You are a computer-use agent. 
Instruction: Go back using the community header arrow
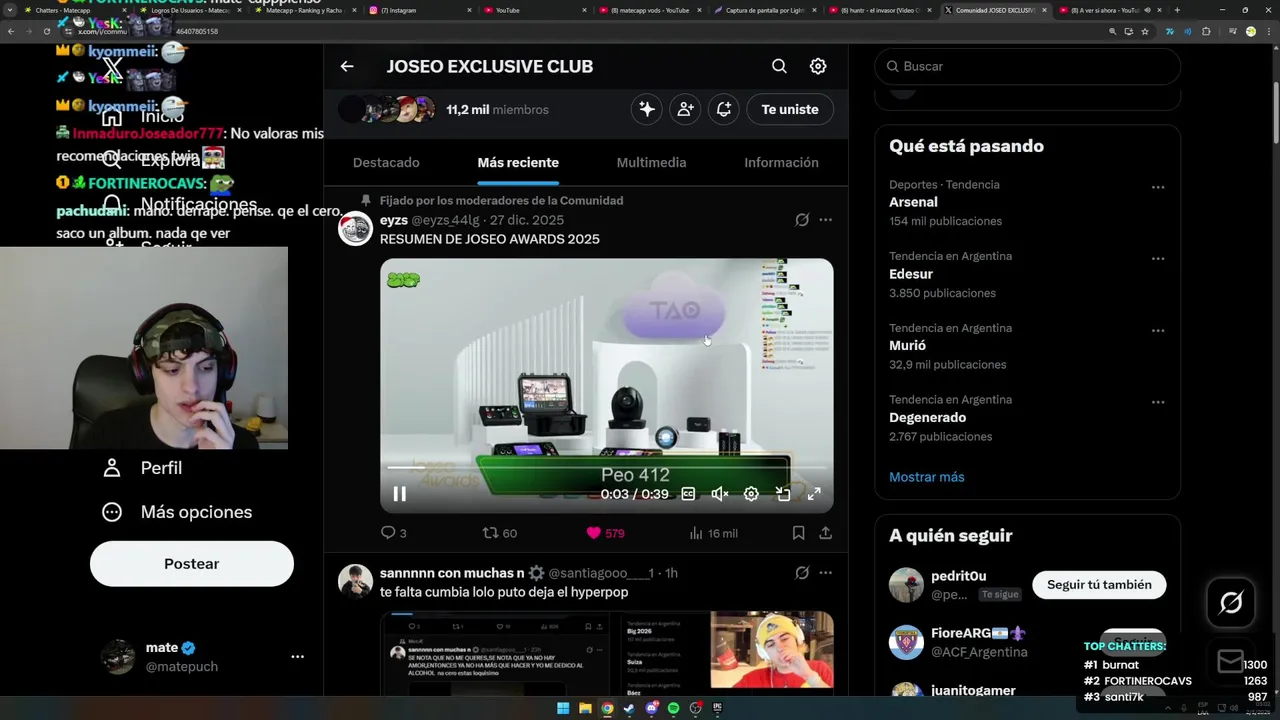click(x=347, y=66)
